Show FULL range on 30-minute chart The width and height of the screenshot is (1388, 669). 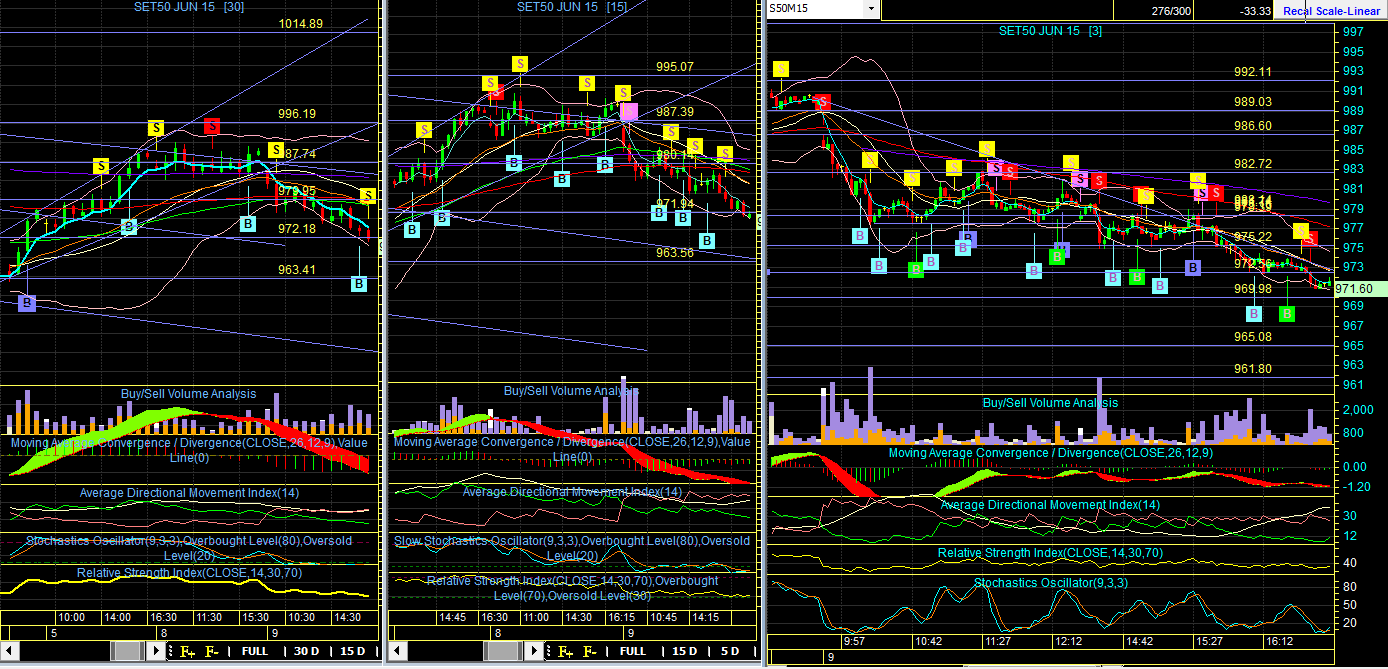click(255, 651)
